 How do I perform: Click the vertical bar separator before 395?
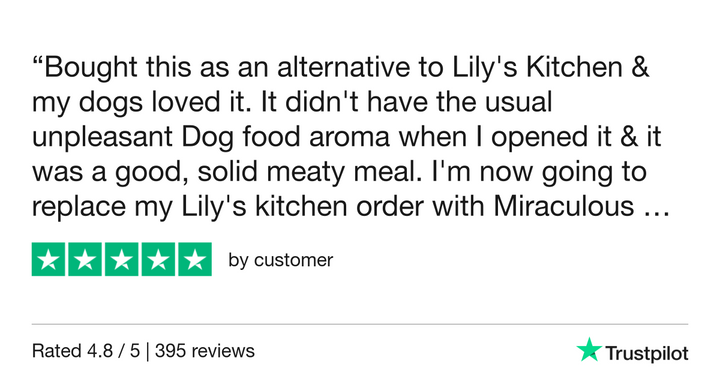point(147,352)
